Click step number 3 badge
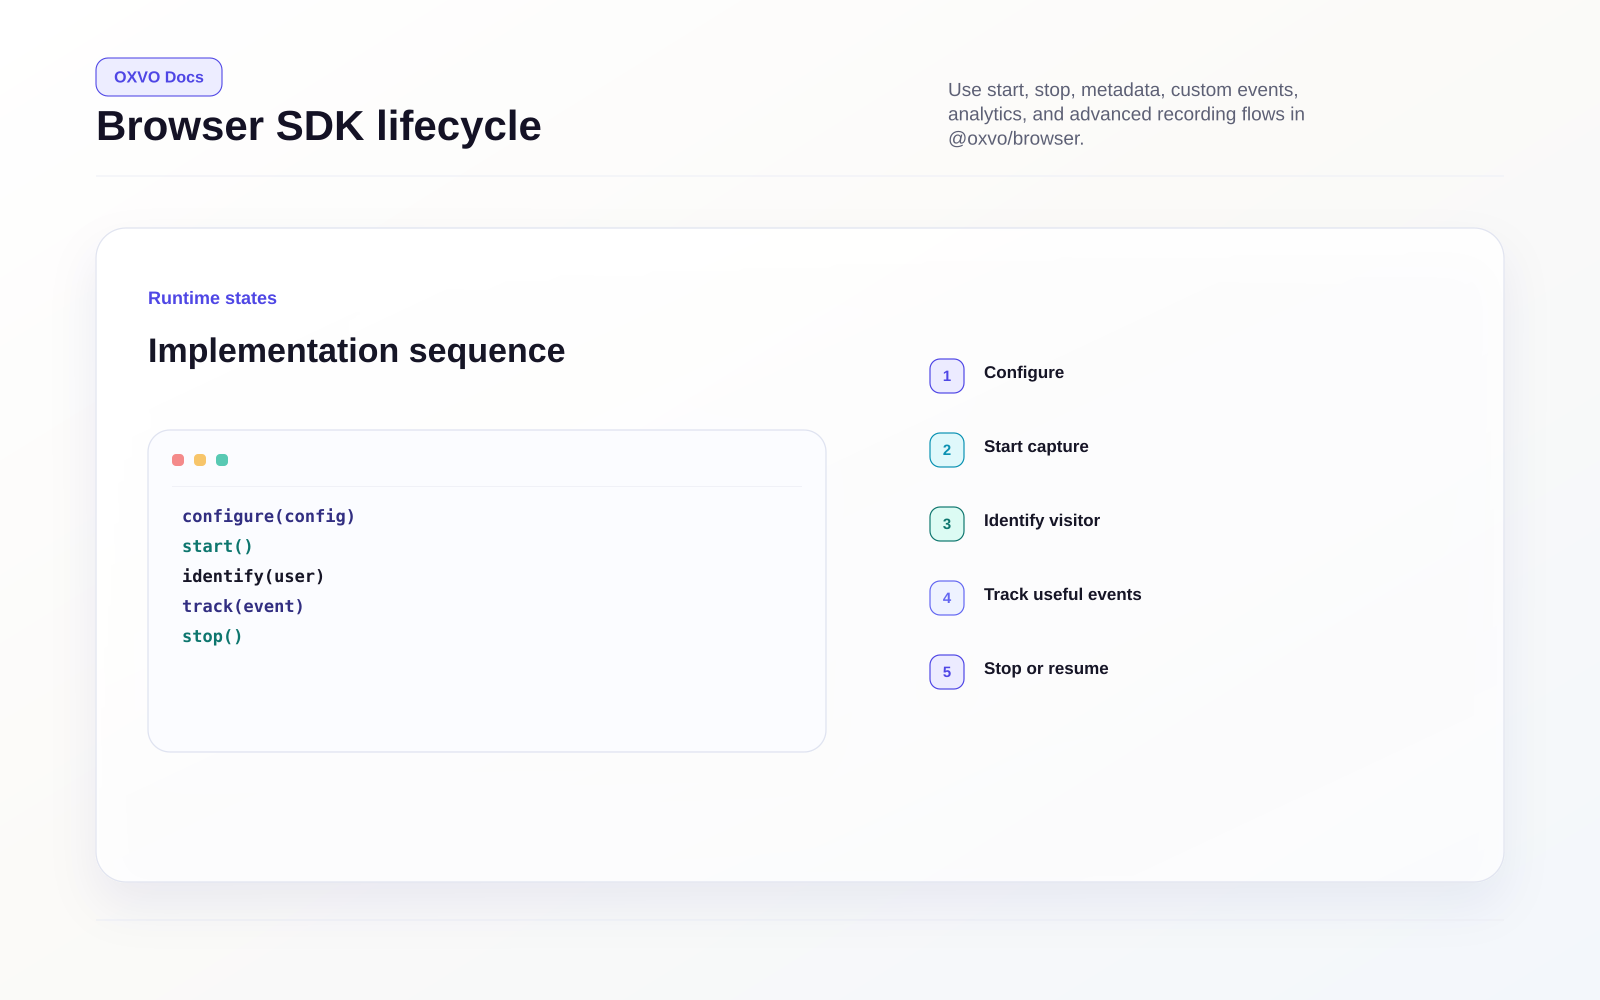The image size is (1600, 1000). click(947, 524)
